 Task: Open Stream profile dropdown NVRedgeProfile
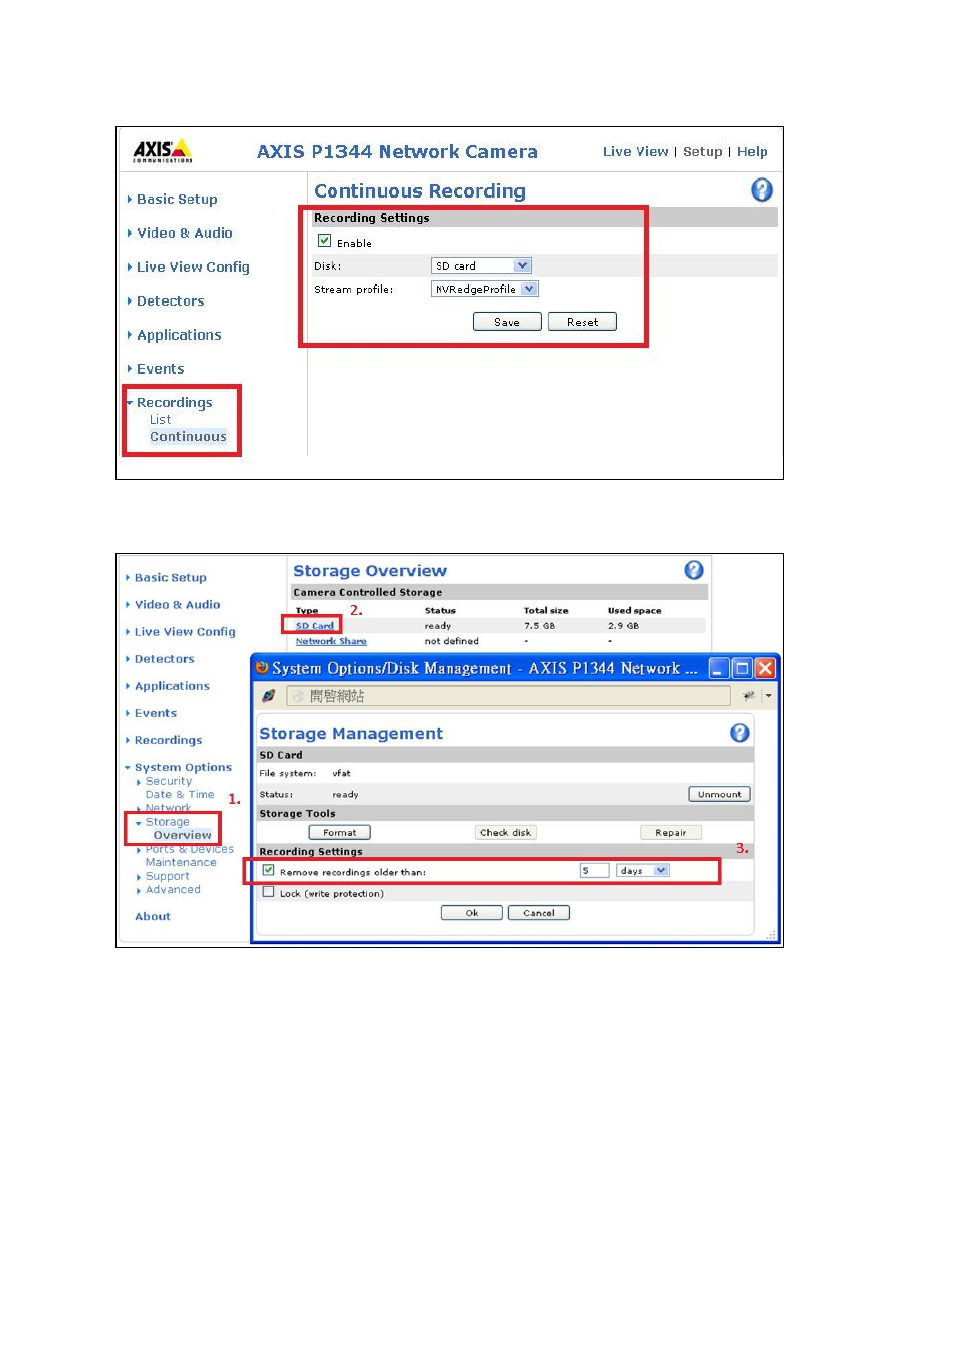point(485,289)
